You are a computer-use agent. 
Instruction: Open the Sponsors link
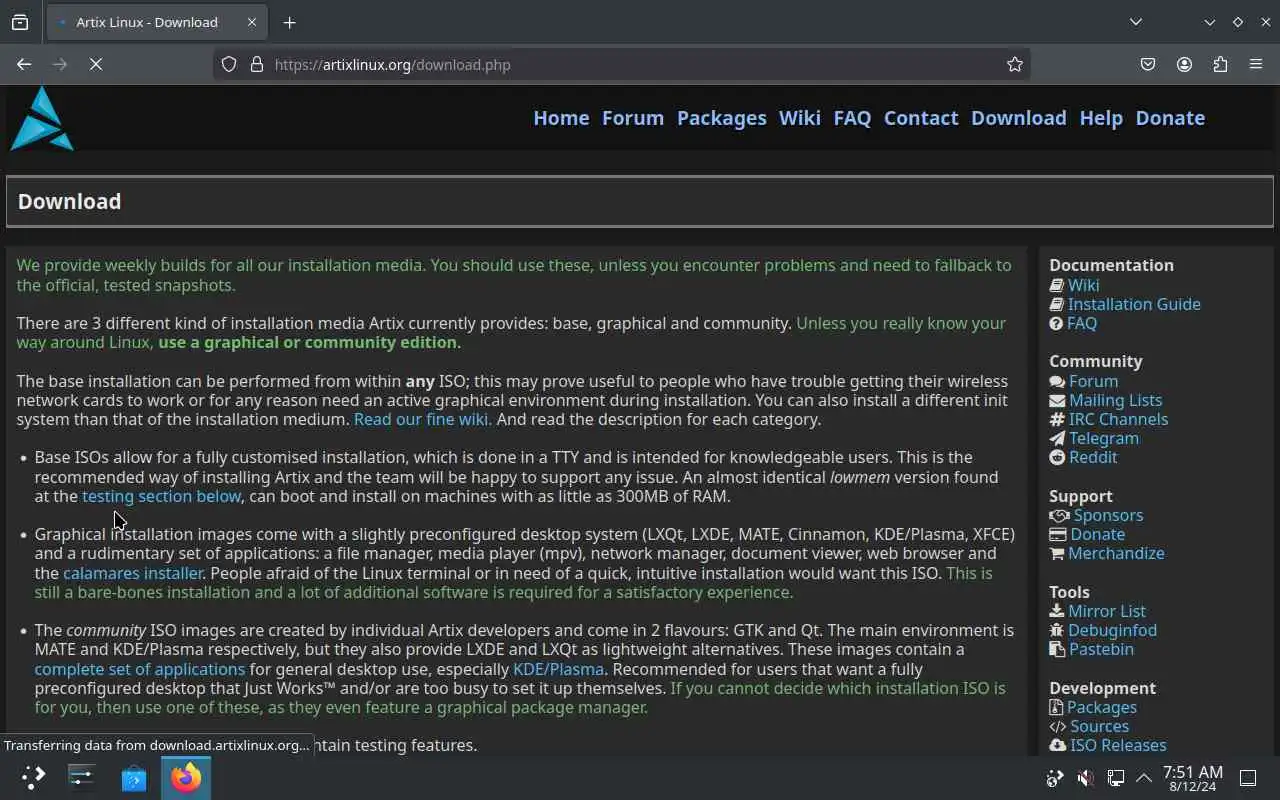(1108, 515)
